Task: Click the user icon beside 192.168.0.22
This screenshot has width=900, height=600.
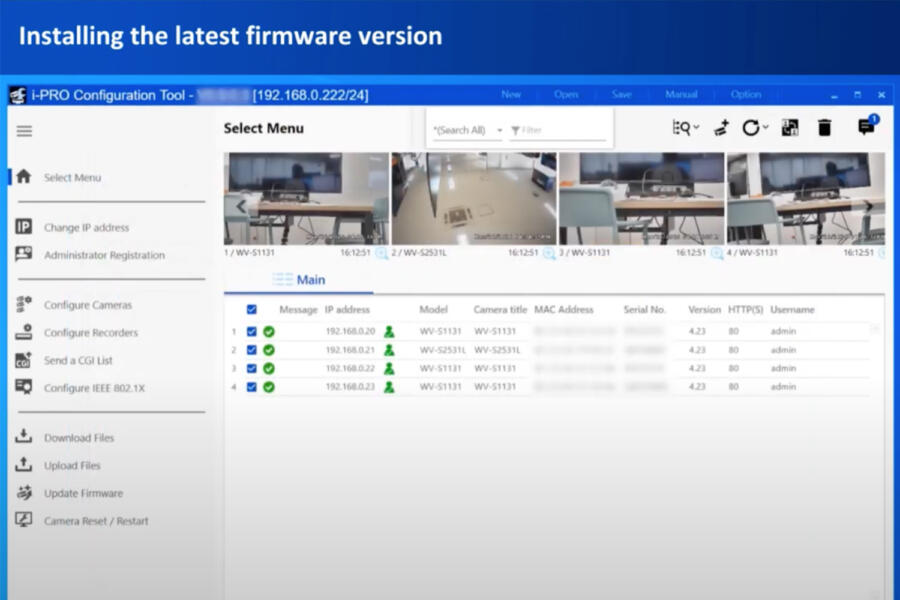Action: pos(389,368)
